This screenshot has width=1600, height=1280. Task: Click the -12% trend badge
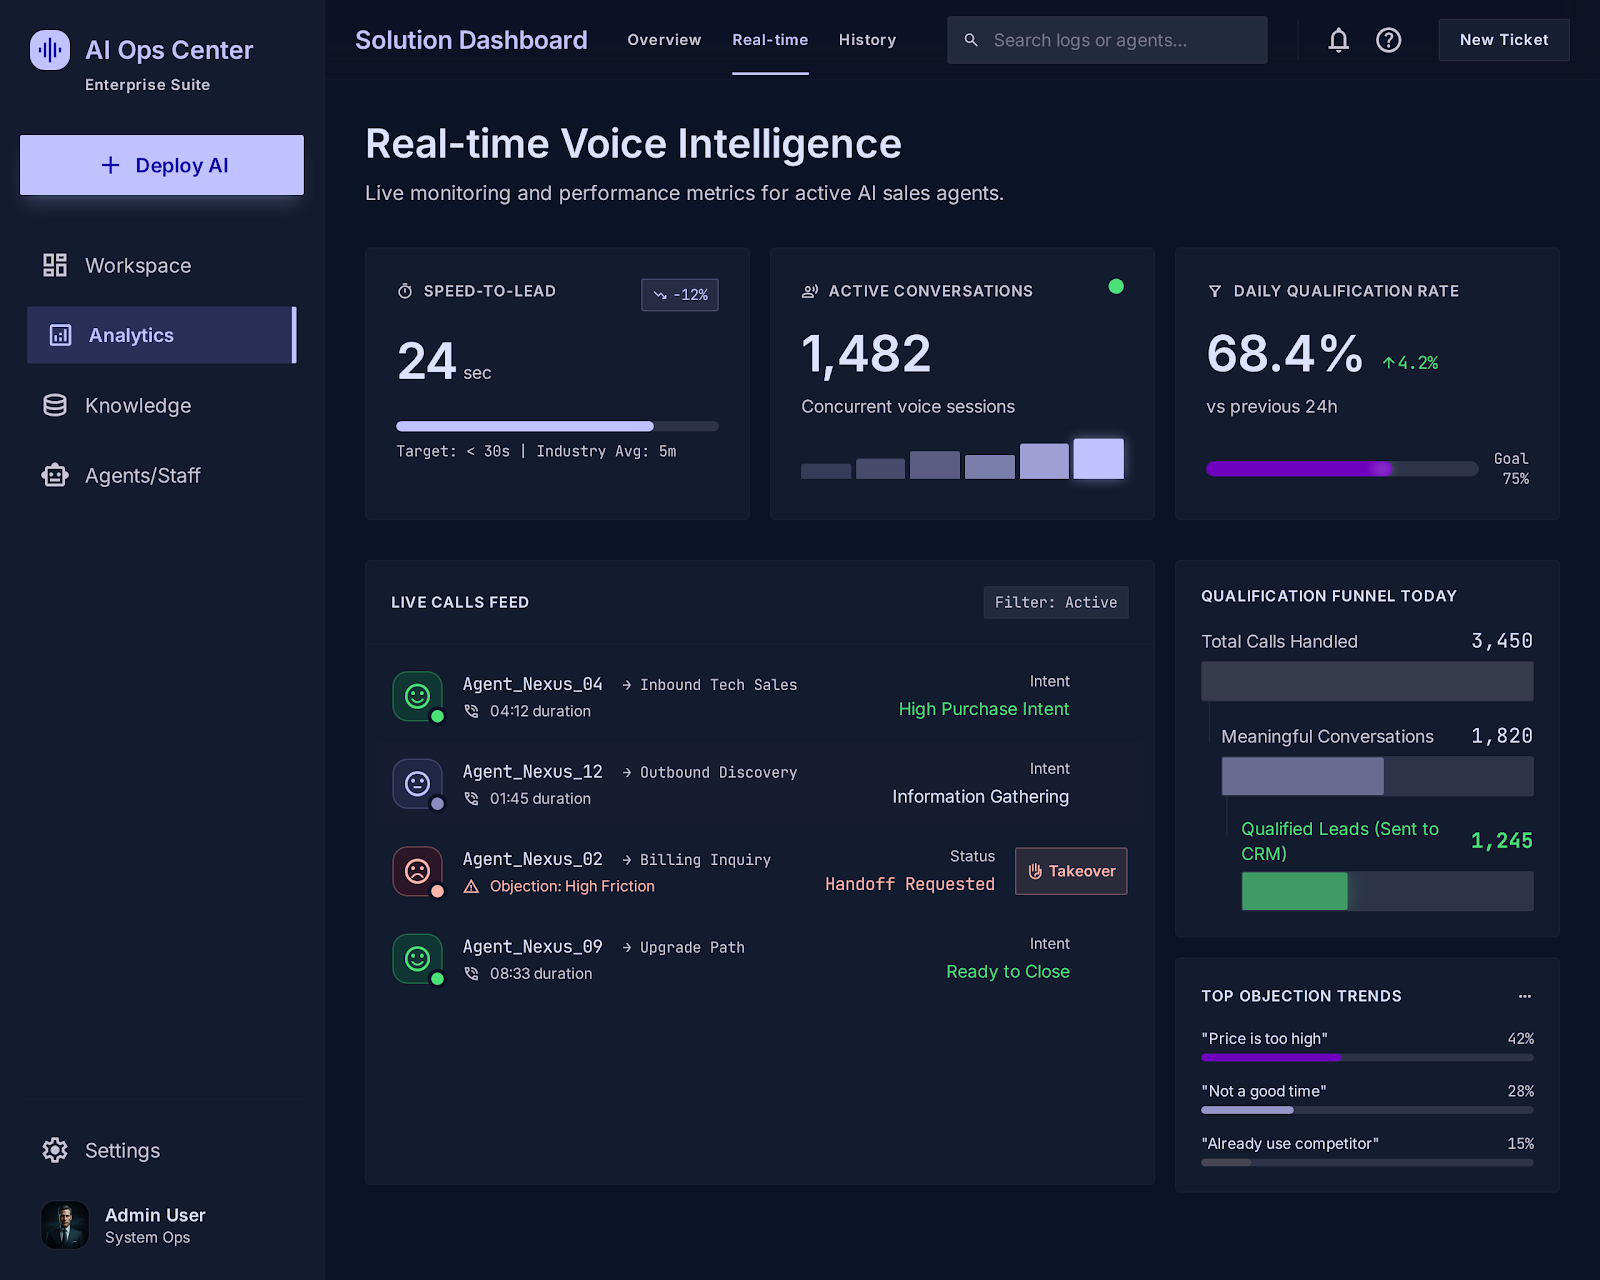pos(680,295)
